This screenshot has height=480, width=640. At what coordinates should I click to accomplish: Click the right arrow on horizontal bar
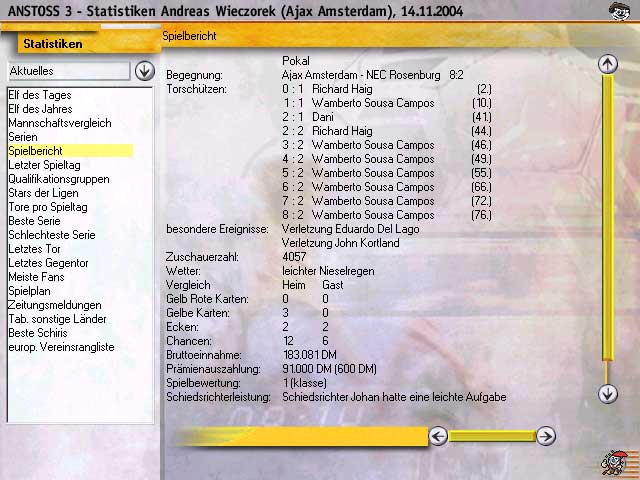(545, 435)
